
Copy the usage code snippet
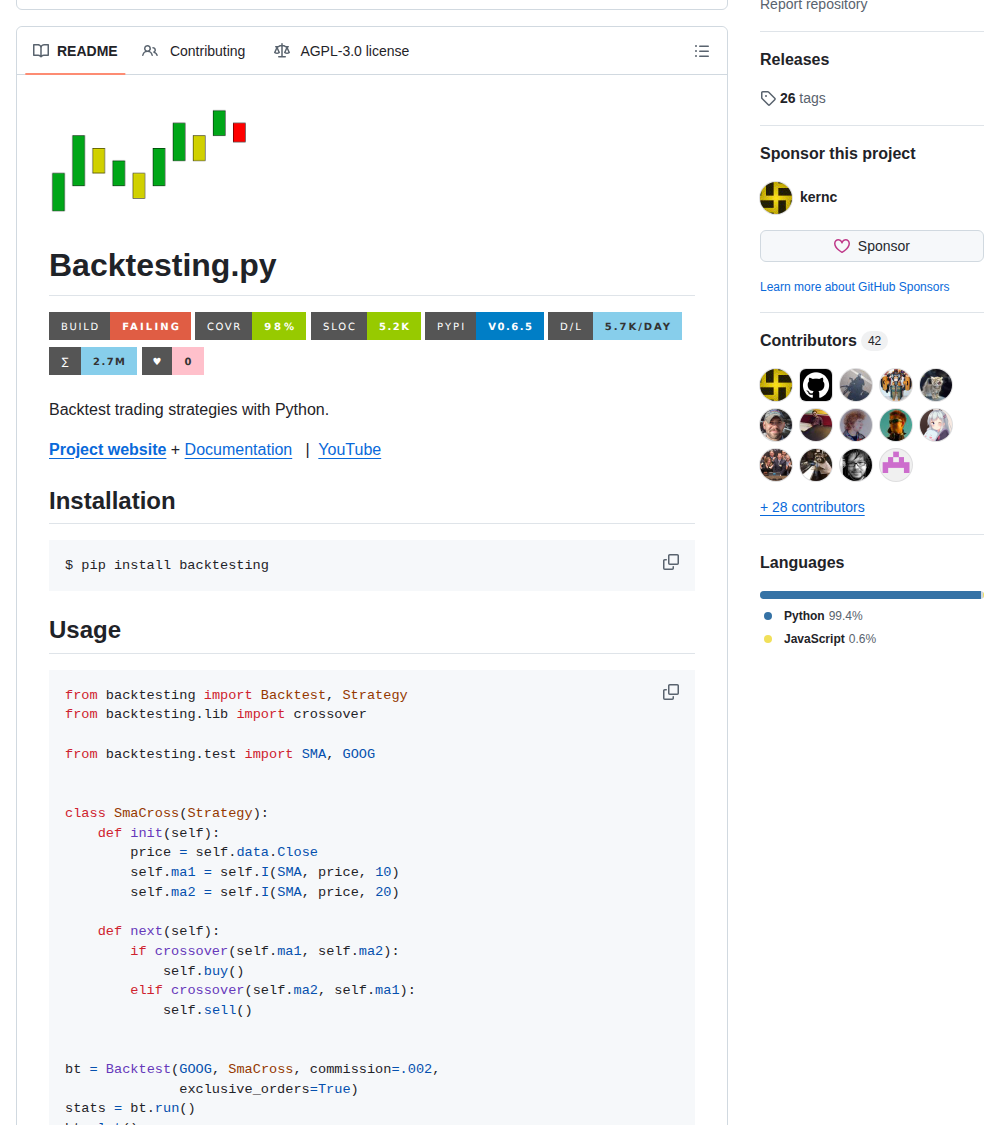click(x=671, y=692)
